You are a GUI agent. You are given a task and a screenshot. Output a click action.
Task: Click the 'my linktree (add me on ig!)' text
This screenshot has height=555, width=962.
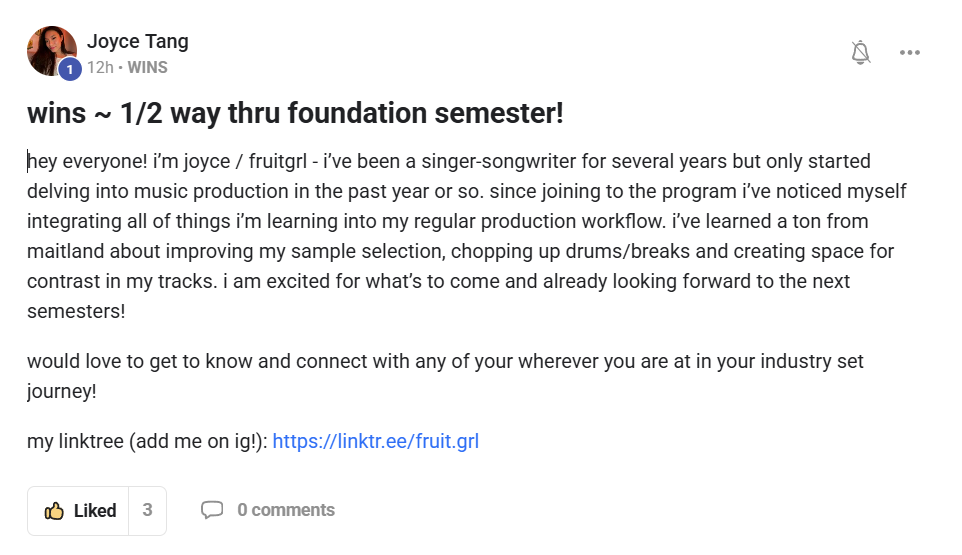coord(147,441)
